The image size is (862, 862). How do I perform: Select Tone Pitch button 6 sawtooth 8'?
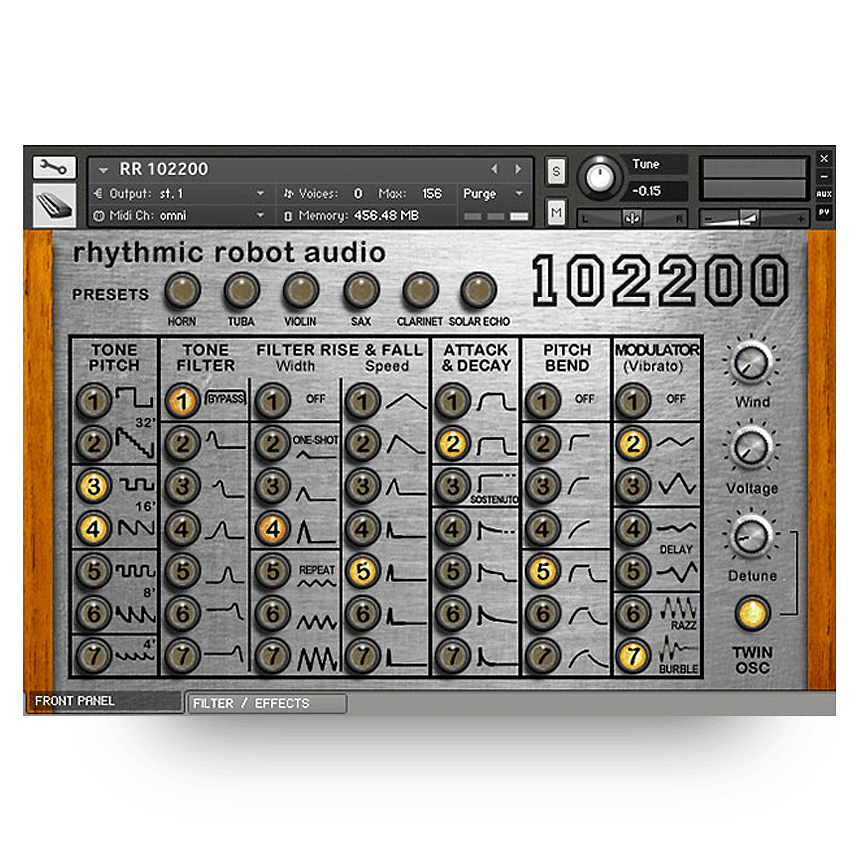93,614
